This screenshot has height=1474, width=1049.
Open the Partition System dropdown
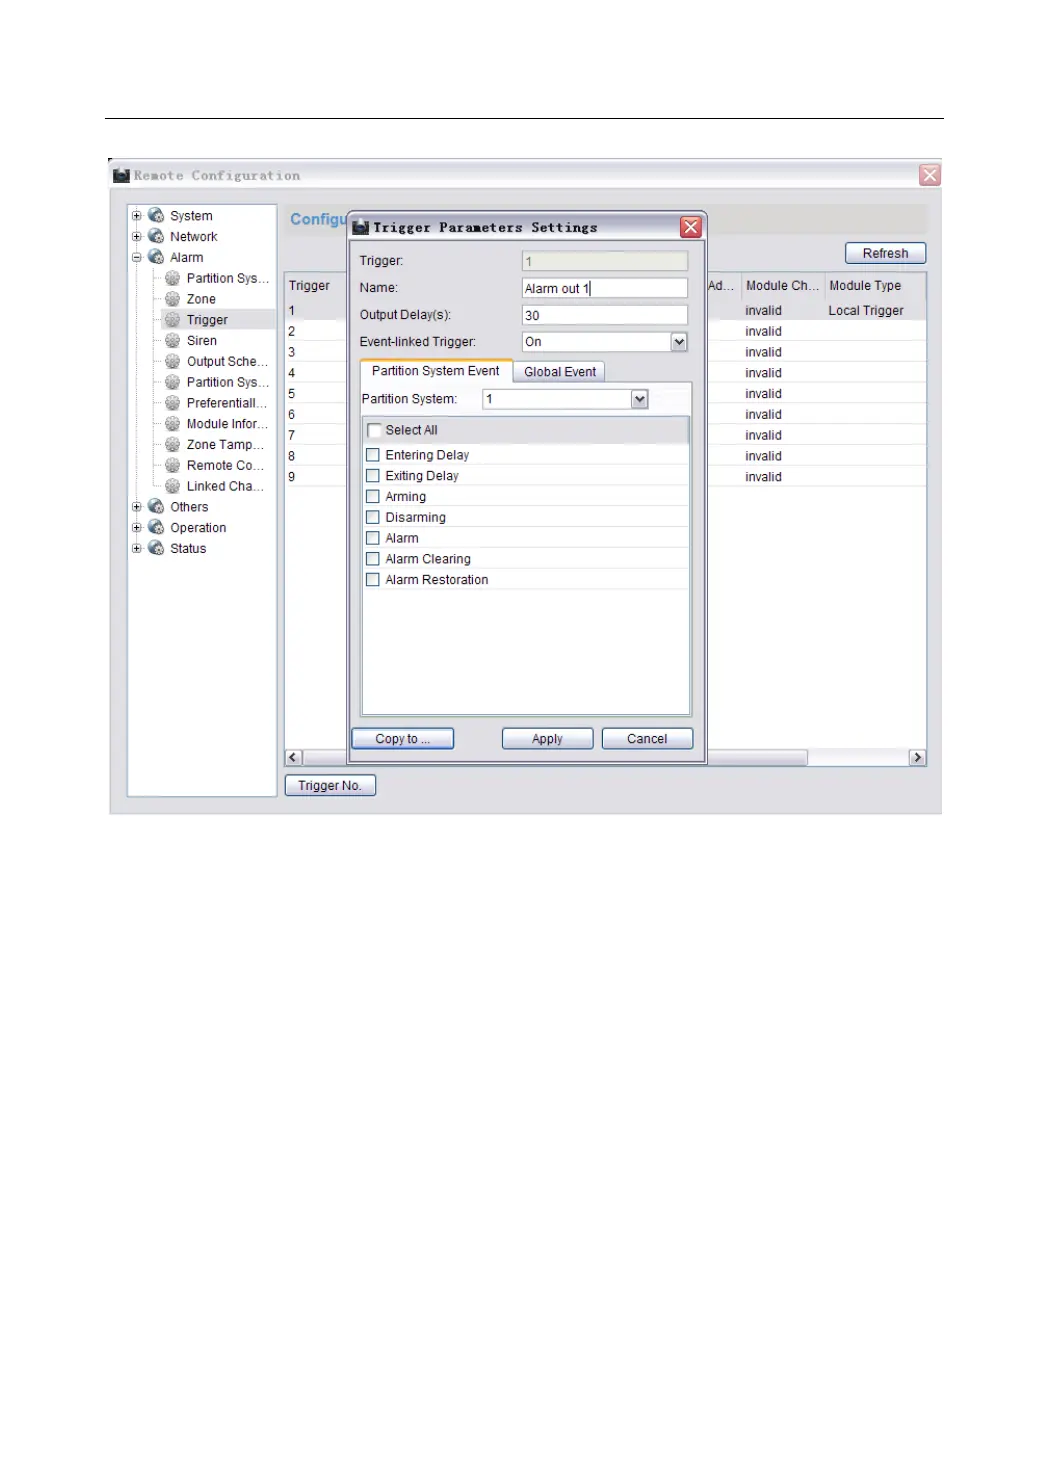pyautogui.click(x=640, y=399)
